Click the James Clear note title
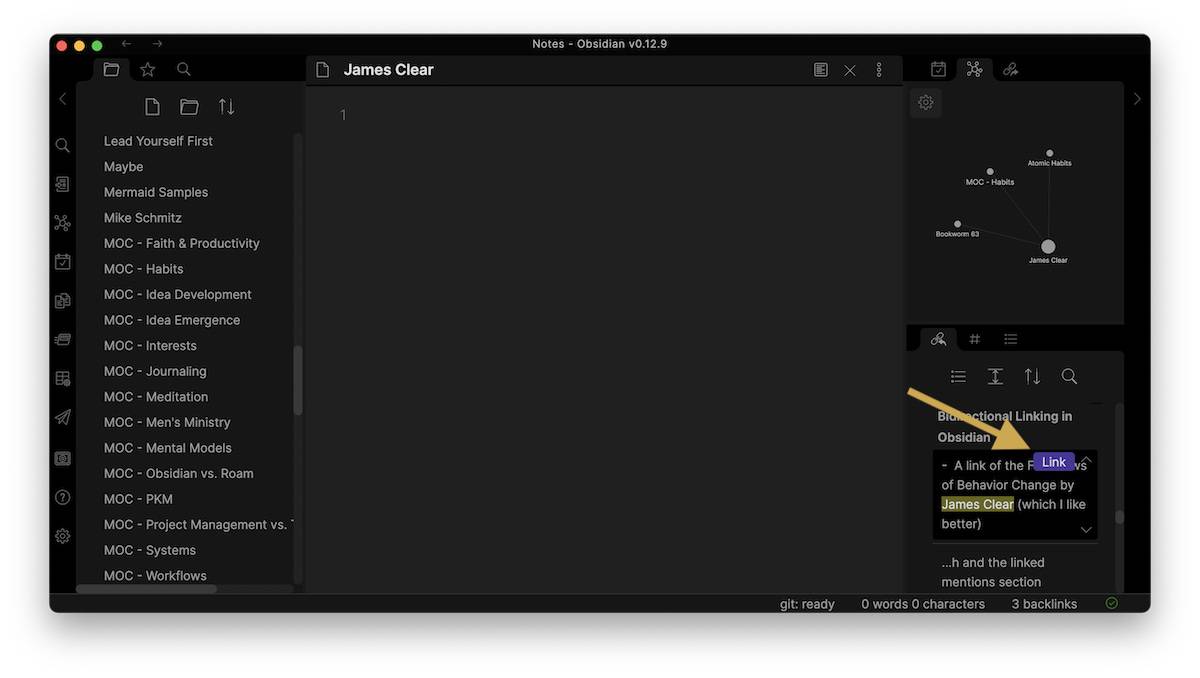Screen dimensions: 1200x678 388,70
